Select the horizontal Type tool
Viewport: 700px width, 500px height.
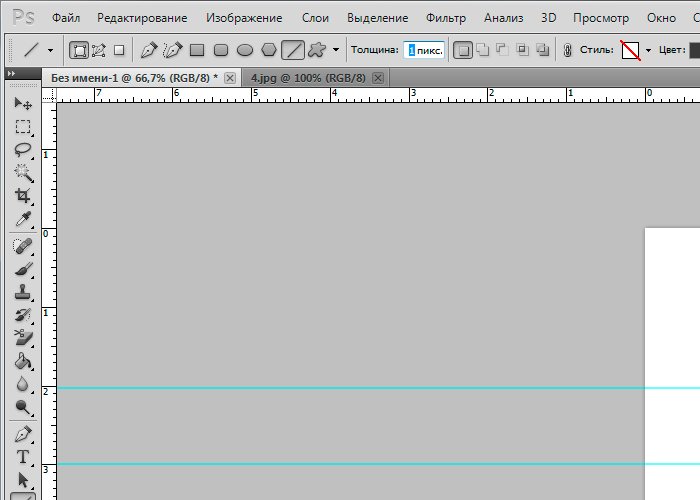(x=22, y=457)
